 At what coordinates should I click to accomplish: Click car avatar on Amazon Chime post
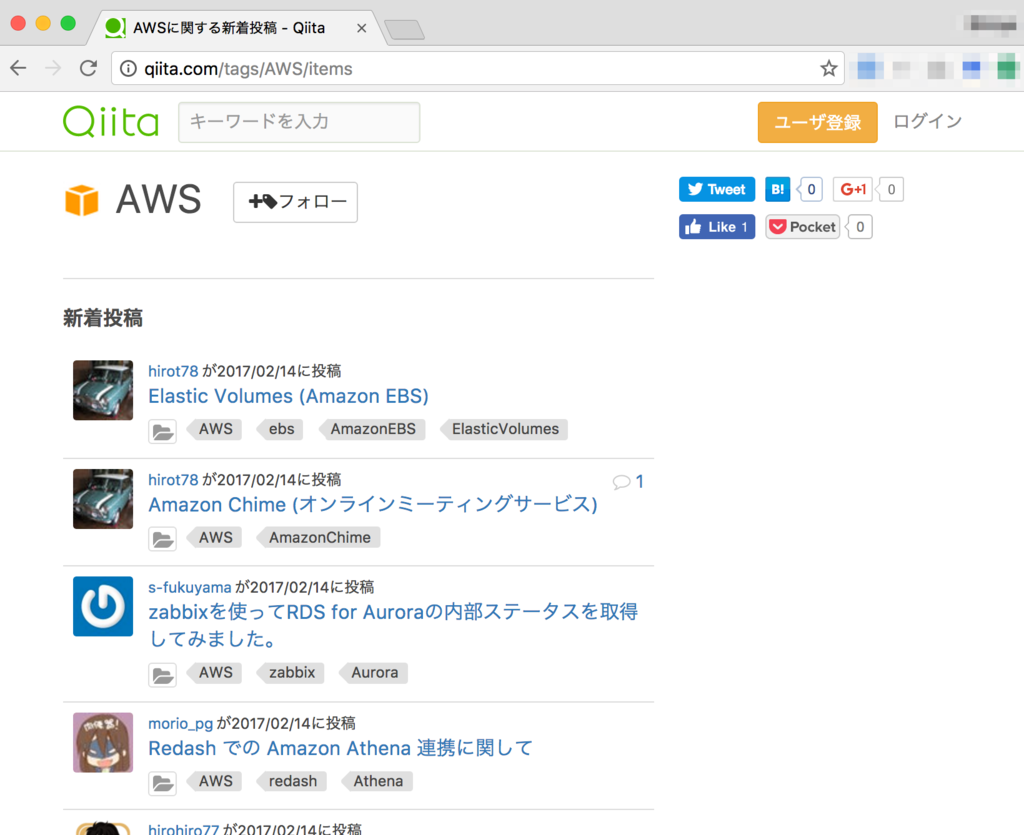(103, 499)
